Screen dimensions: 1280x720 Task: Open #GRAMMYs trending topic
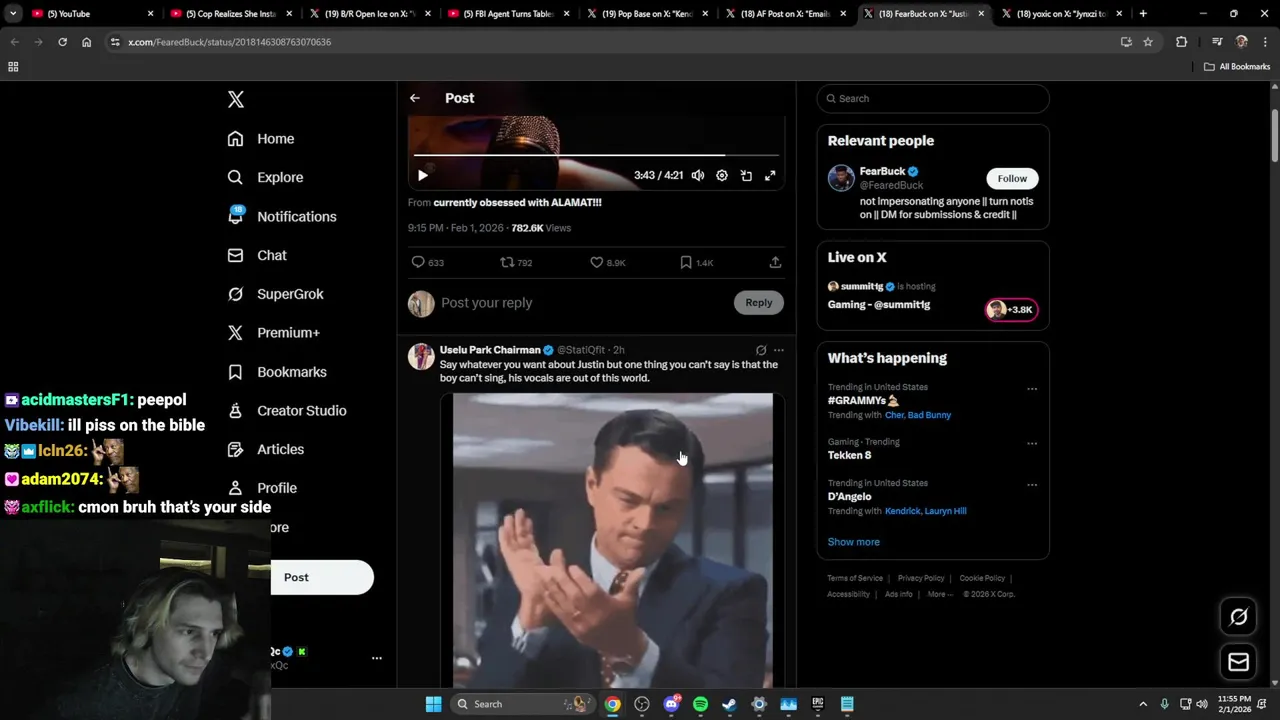[863, 400]
